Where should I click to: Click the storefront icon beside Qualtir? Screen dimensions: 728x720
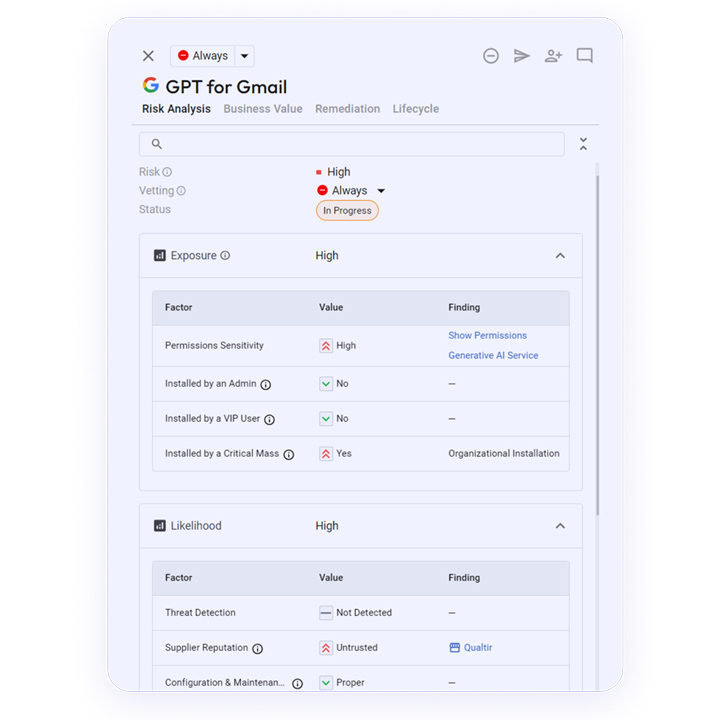point(455,648)
